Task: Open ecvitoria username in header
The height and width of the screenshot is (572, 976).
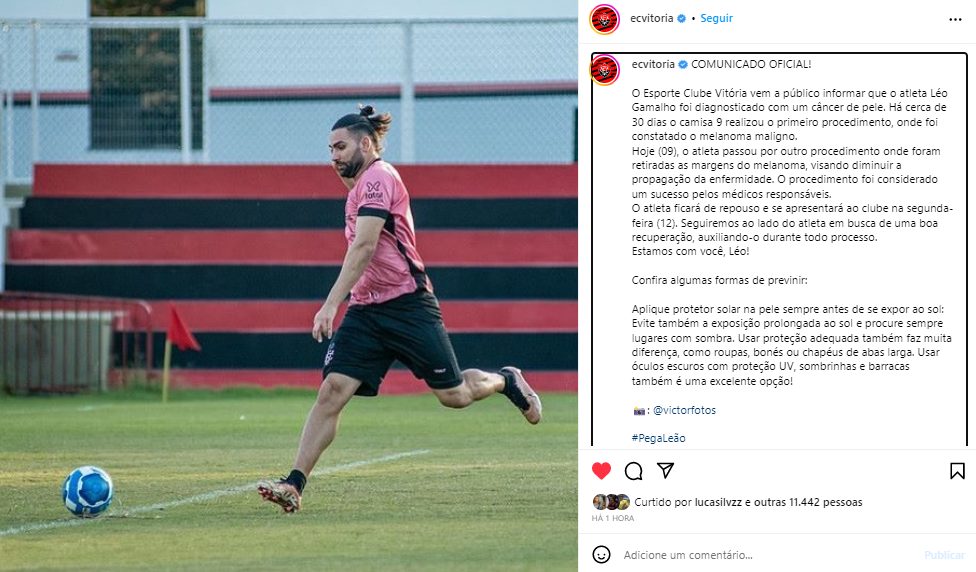Action: [x=652, y=18]
